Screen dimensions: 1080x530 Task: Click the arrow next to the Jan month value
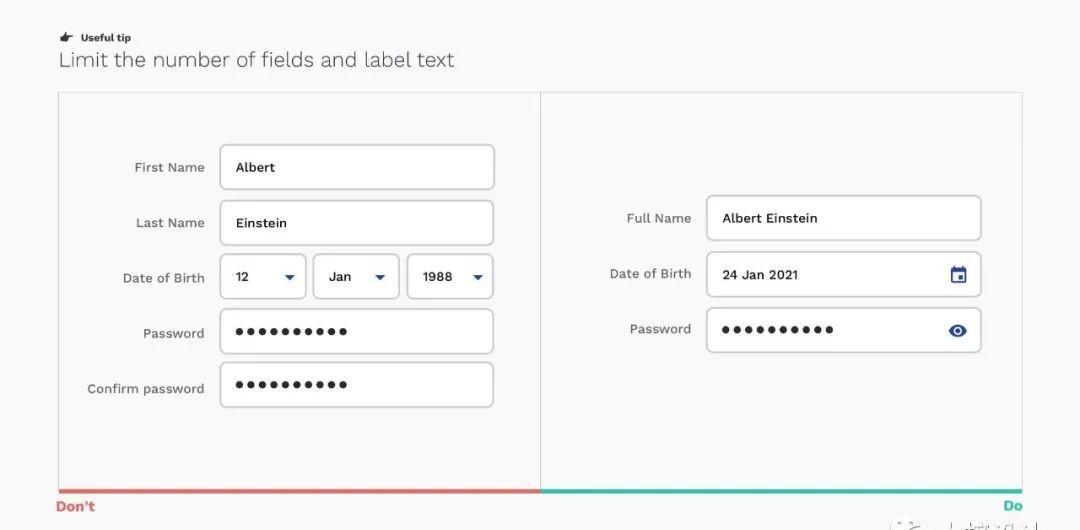(x=380, y=277)
